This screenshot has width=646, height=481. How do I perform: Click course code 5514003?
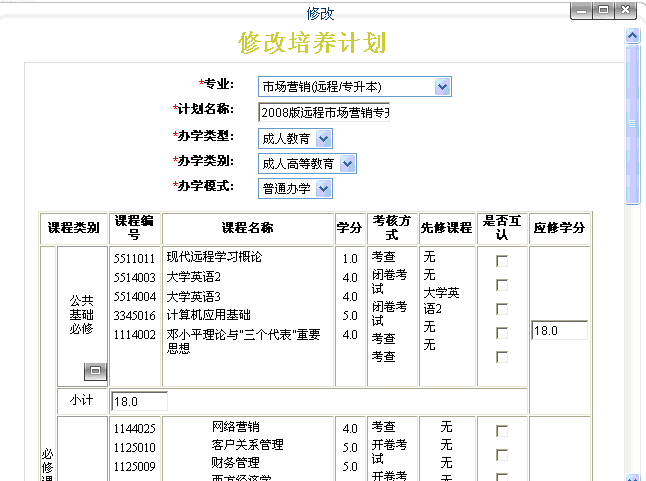point(134,278)
